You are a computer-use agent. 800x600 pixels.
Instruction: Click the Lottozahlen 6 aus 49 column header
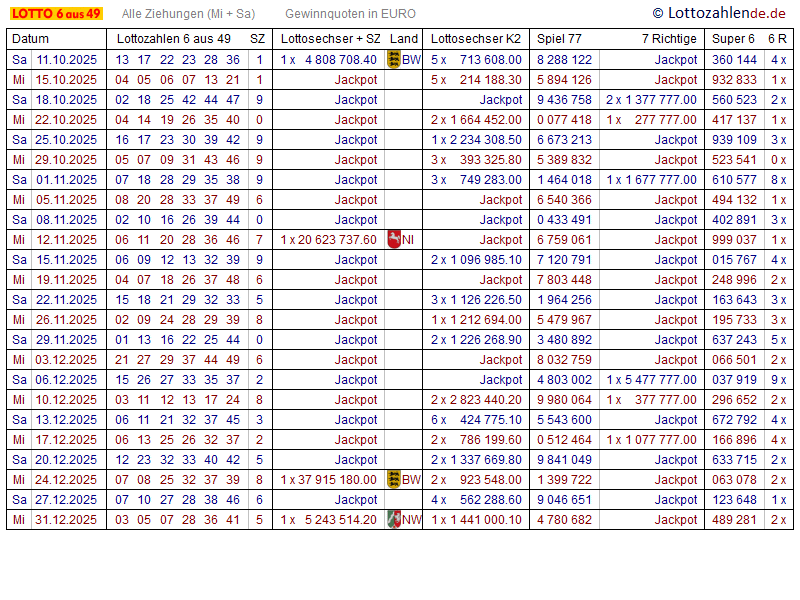click(173, 38)
